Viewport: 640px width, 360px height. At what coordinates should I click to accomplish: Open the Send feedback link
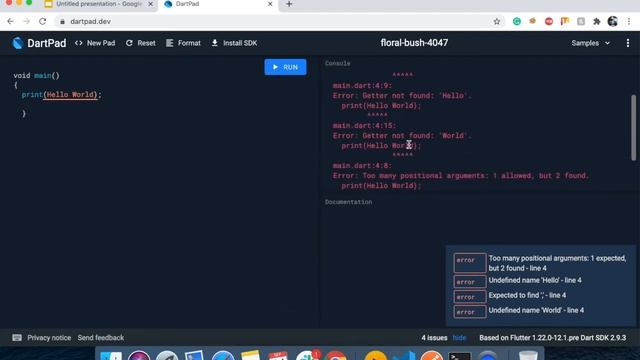pyautogui.click(x=101, y=338)
